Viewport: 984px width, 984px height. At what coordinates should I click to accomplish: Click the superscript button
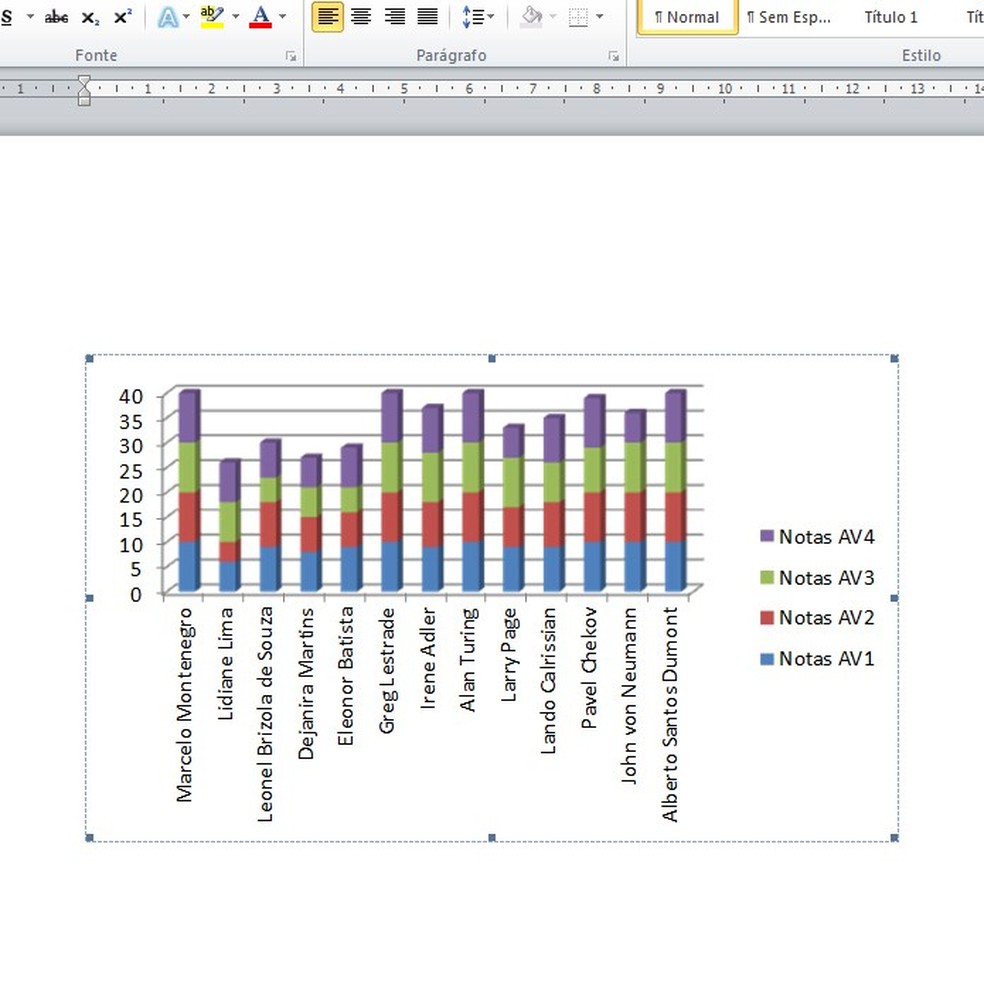point(122,17)
